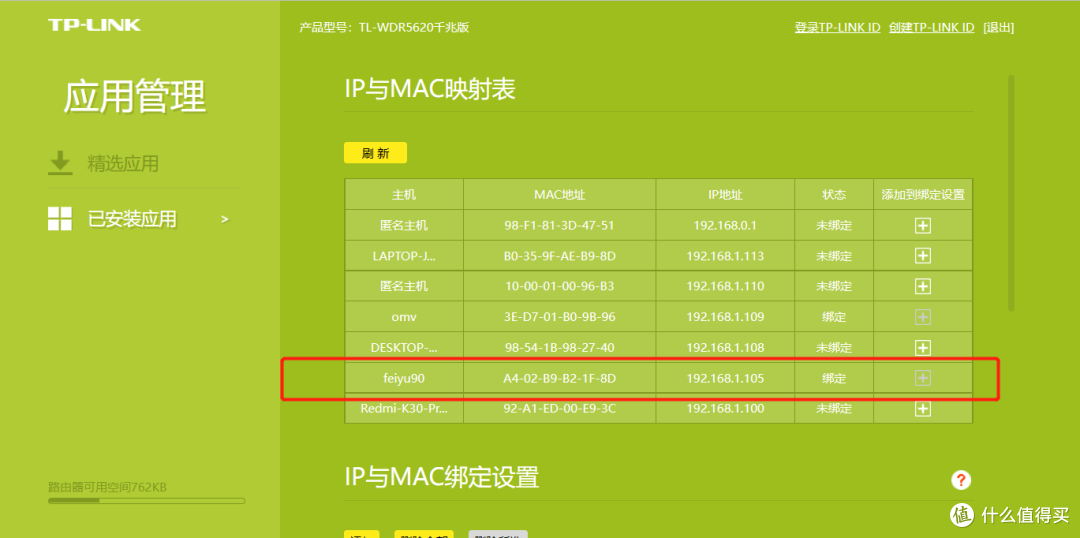The image size is (1080, 538).
Task: Add Redmi-K30-Pr... to binding settings
Action: 922,408
